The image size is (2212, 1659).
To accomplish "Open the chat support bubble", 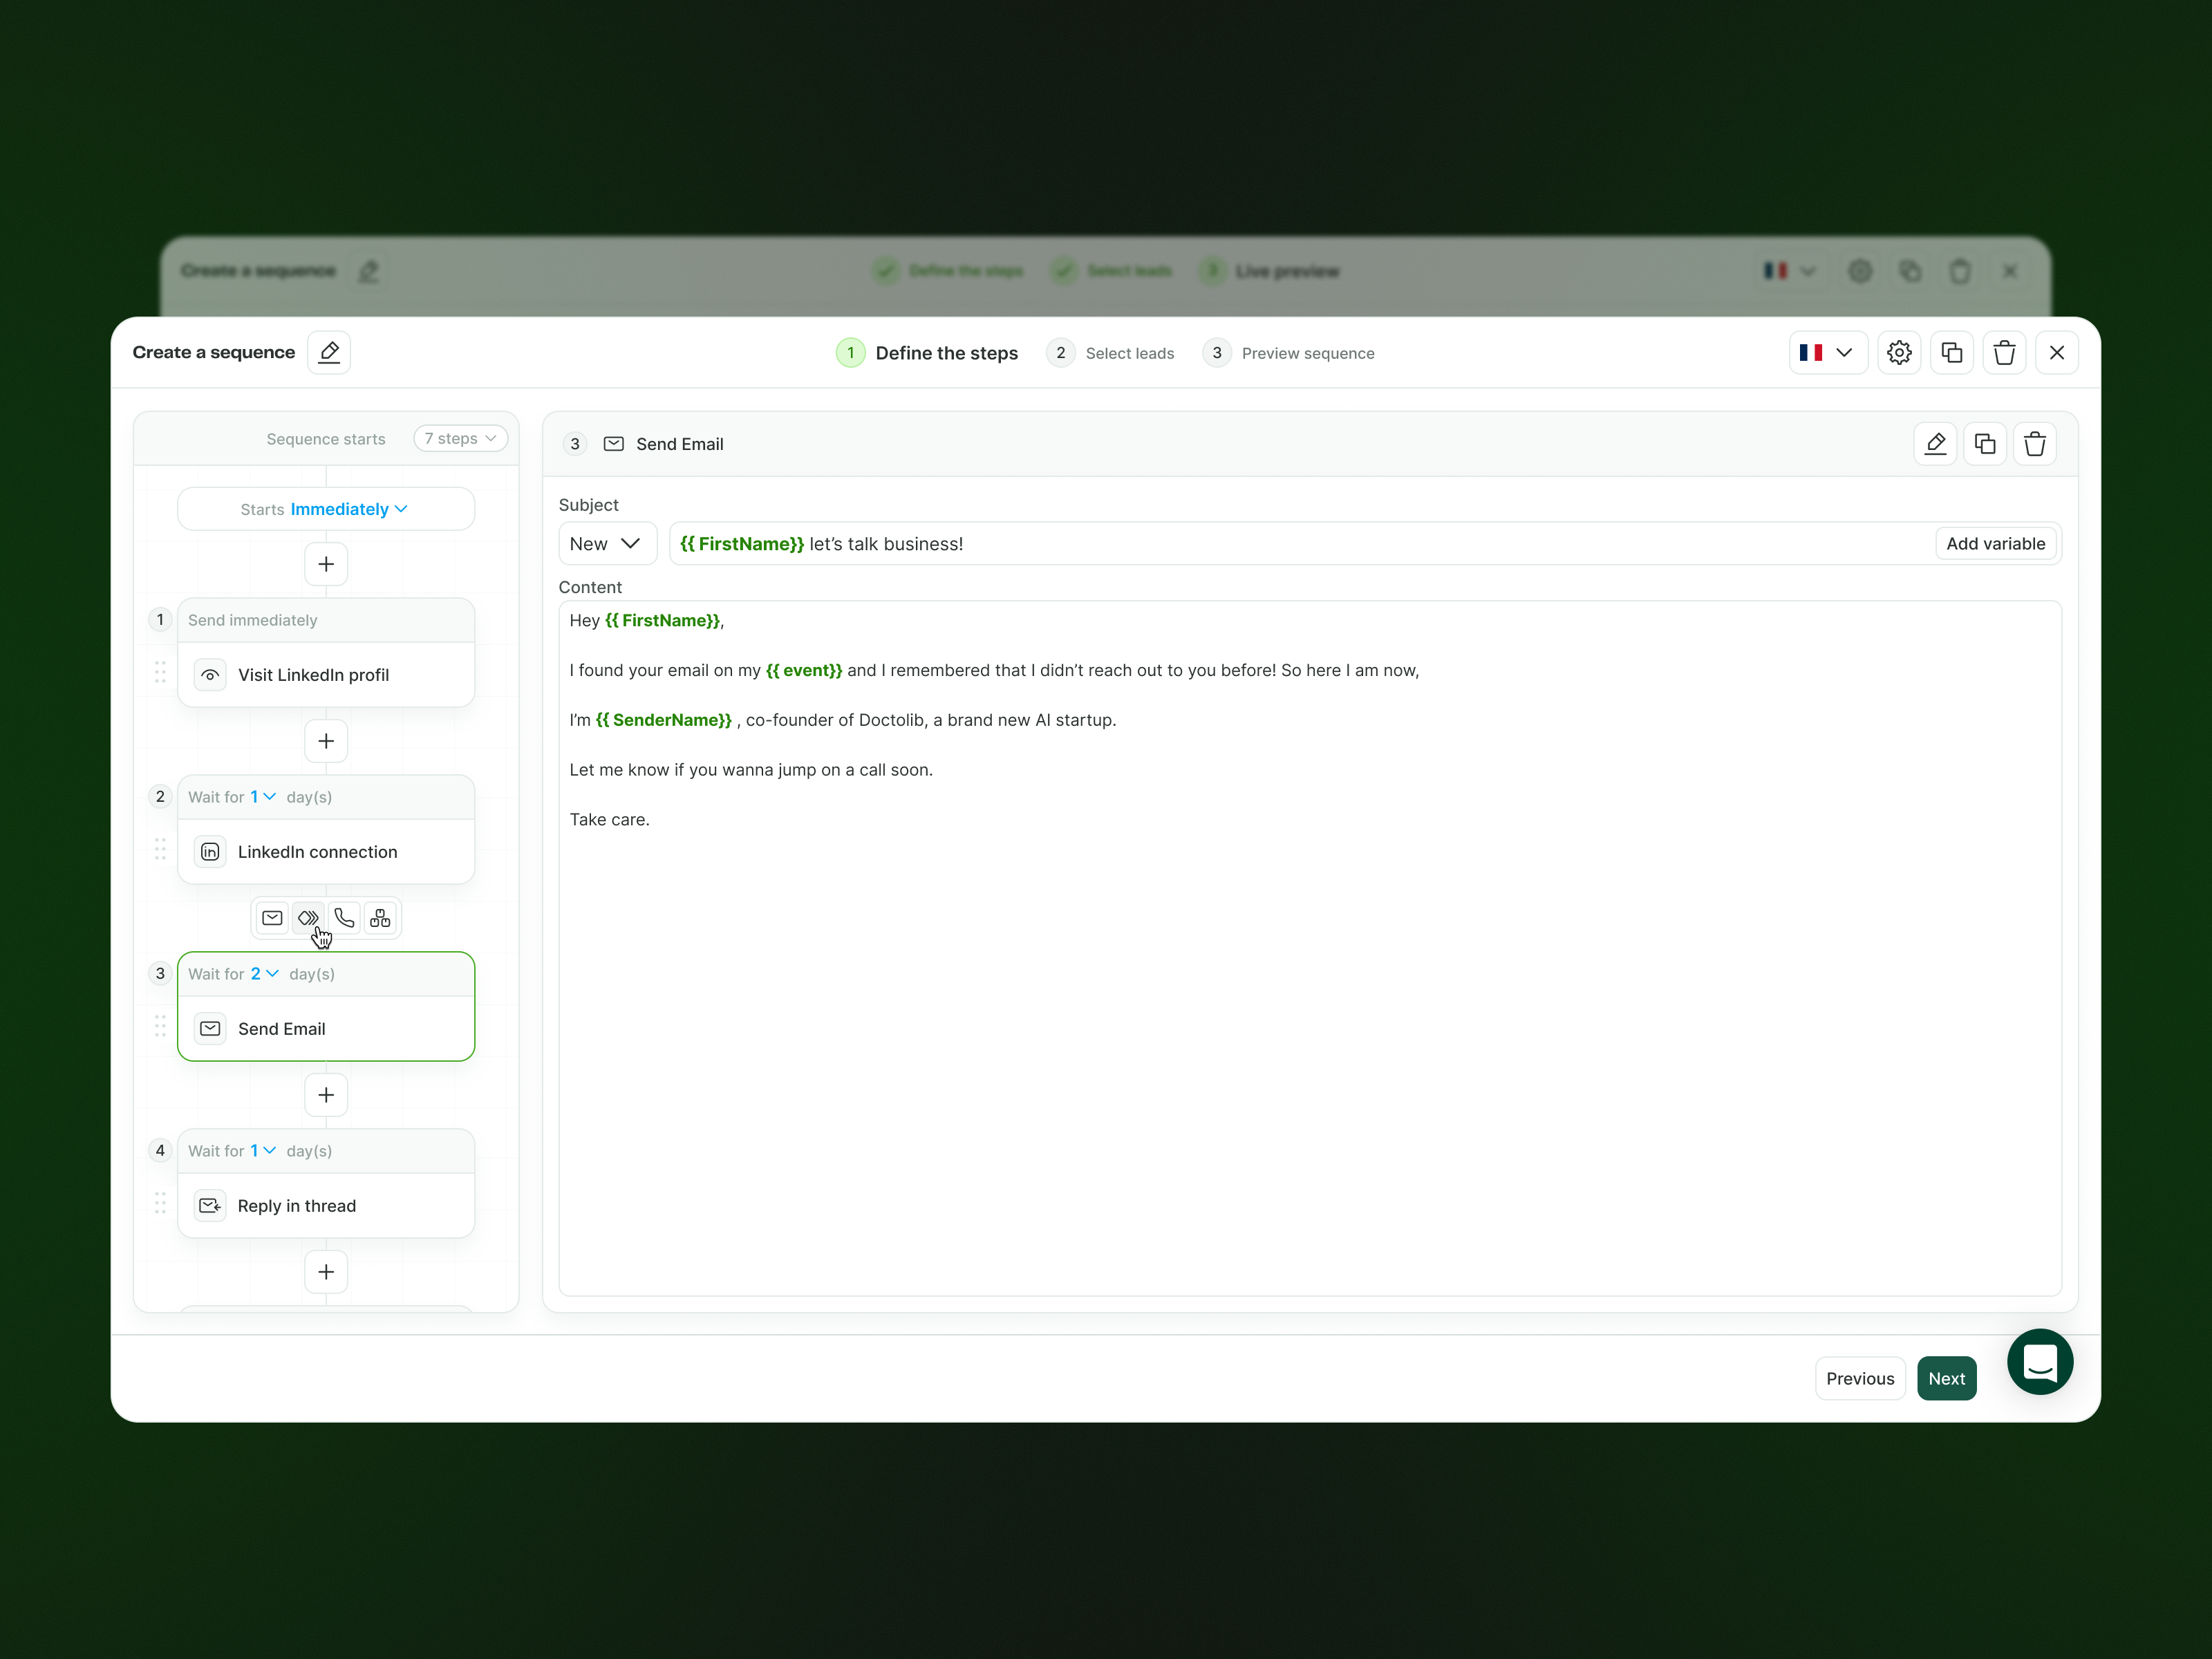I will click(x=2039, y=1361).
